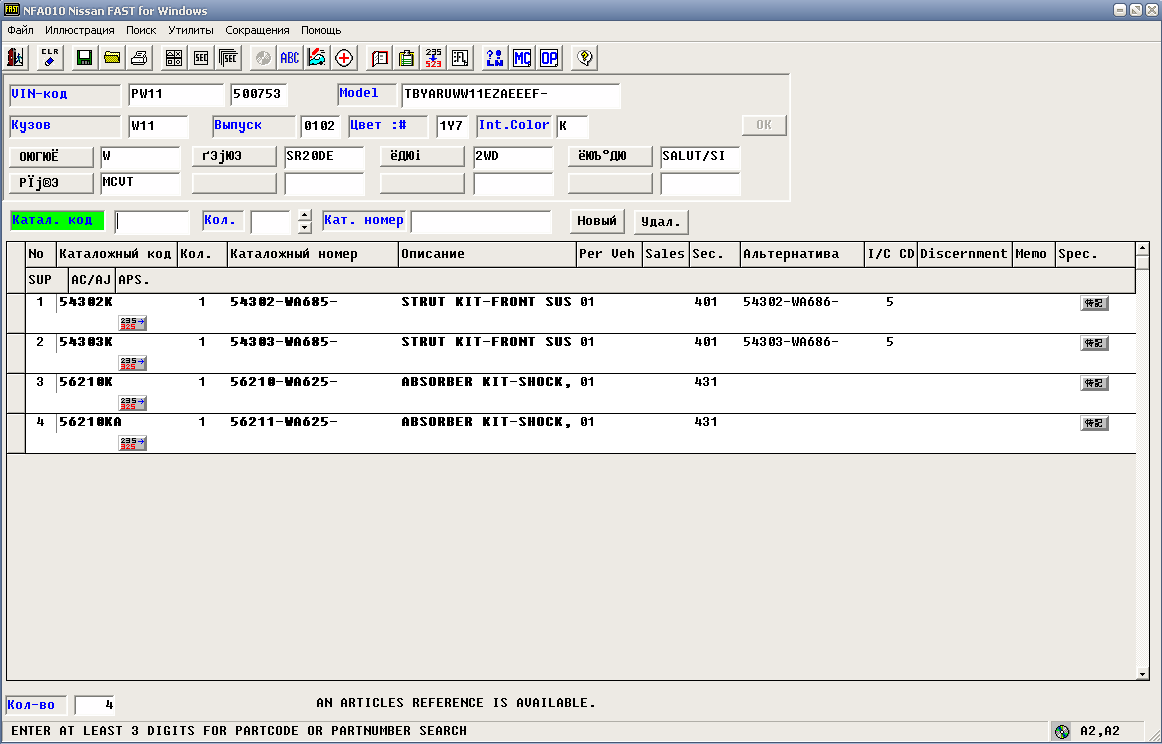Click replacement icon under row 56210K
Viewport: 1162px width, 744px height.
click(133, 402)
